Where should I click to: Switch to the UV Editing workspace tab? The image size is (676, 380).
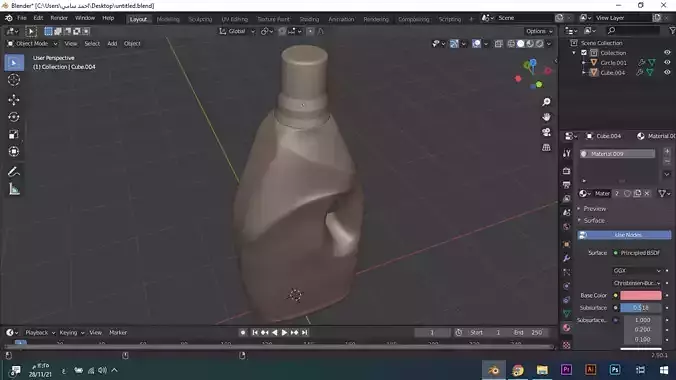point(235,19)
